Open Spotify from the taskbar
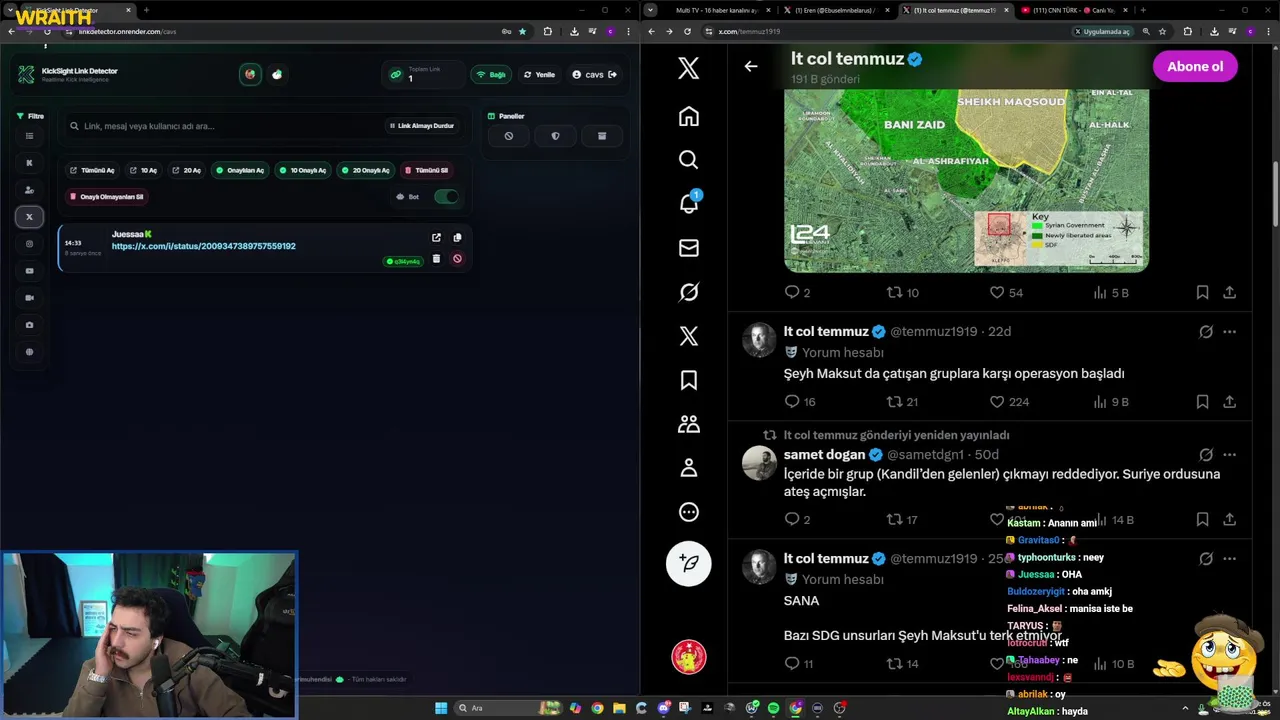Screen dimensions: 1280x720 (x=773, y=708)
